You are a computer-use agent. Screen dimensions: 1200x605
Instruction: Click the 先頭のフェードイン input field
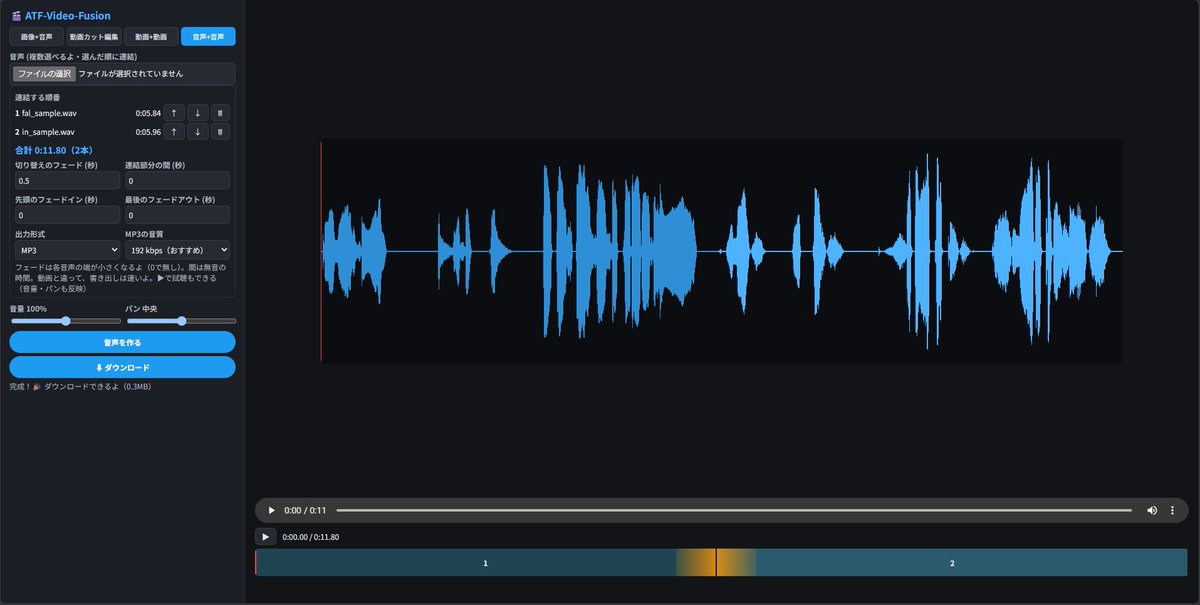pos(67,215)
